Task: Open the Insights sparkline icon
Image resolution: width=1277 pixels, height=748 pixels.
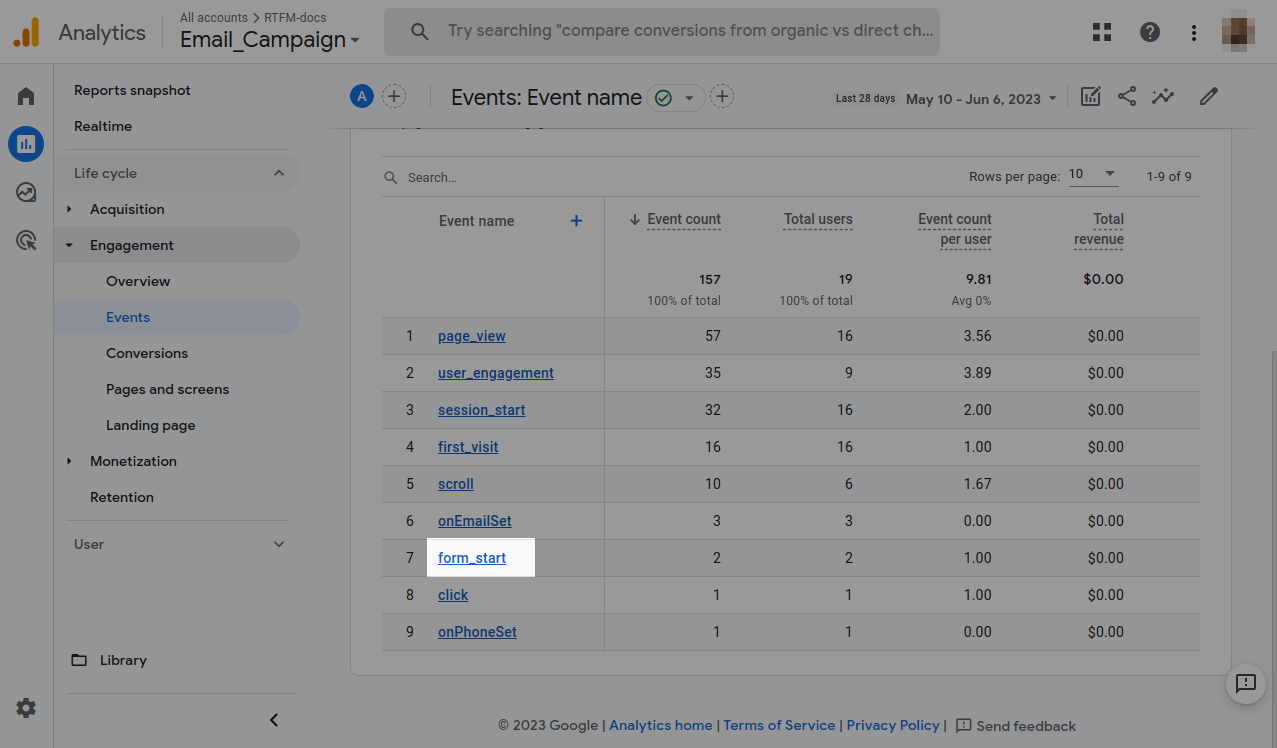Action: click(x=1163, y=97)
